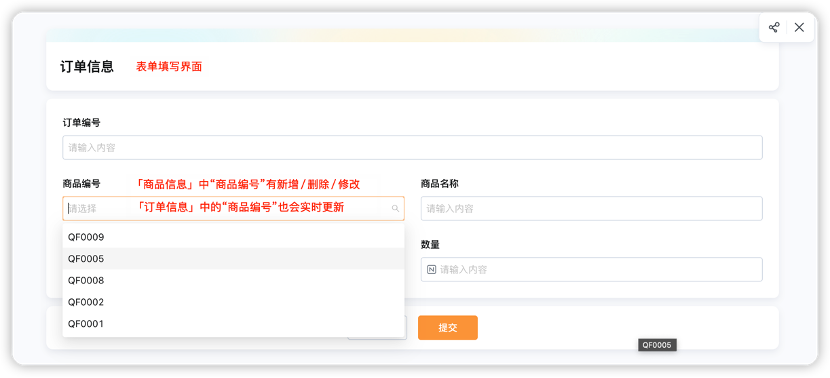Click the search icon in 商品编号 field
Screen dimensions: 830x378
coord(395,209)
